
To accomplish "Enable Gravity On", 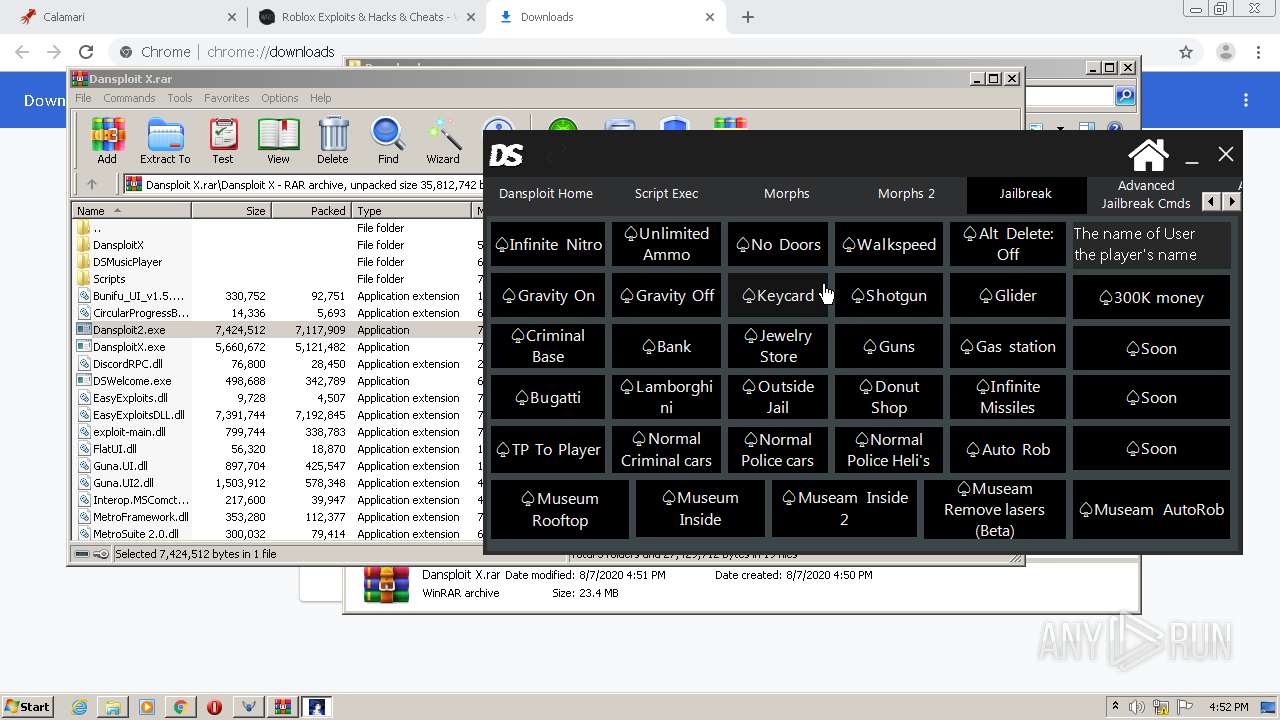I will pos(549,296).
